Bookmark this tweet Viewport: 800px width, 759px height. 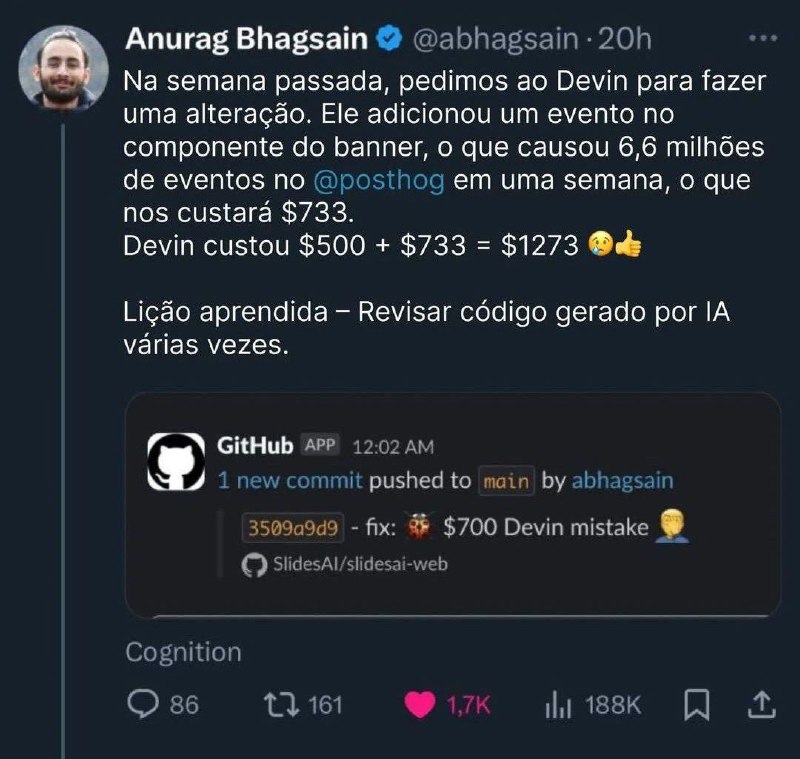[x=696, y=704]
